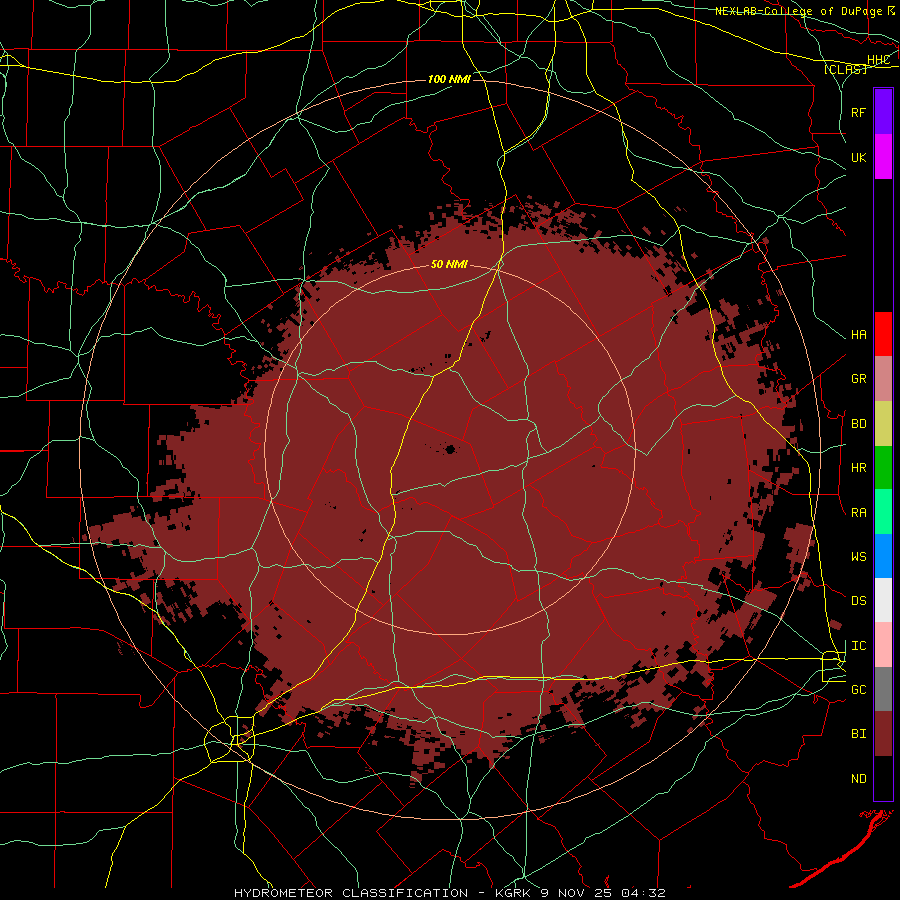Click the blue WS legend swatch
The image size is (900, 900).
click(883, 556)
